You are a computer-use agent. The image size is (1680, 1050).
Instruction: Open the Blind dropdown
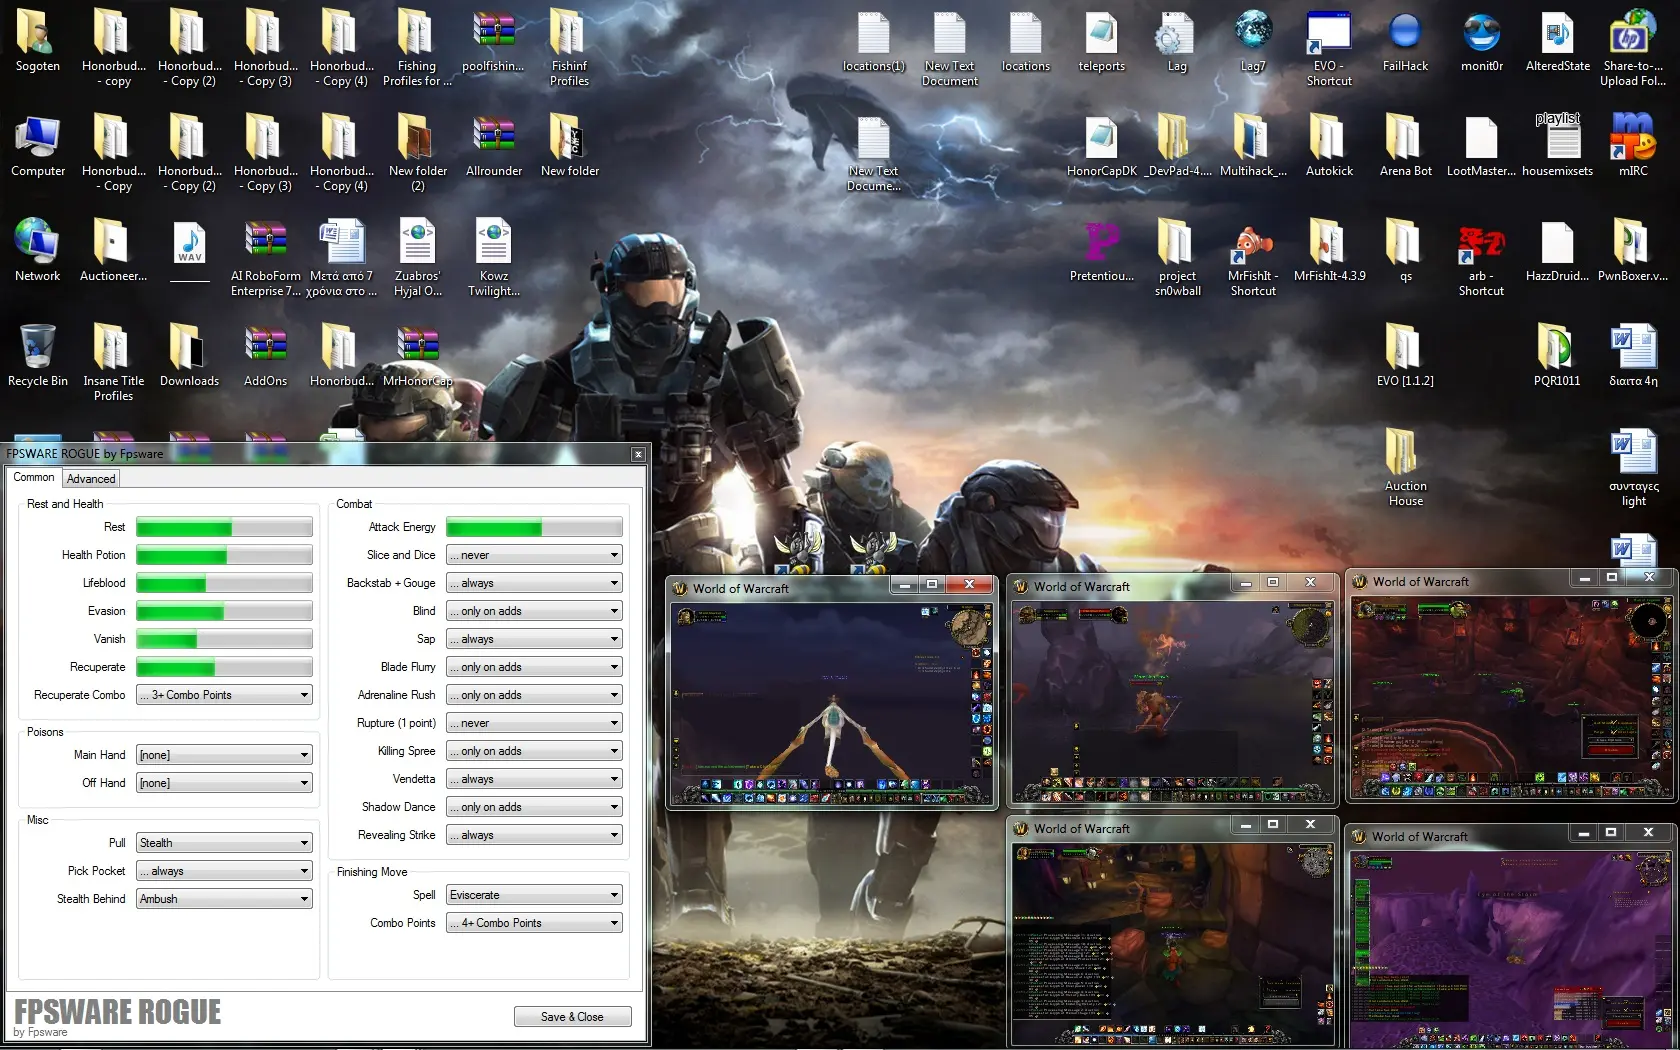534,611
